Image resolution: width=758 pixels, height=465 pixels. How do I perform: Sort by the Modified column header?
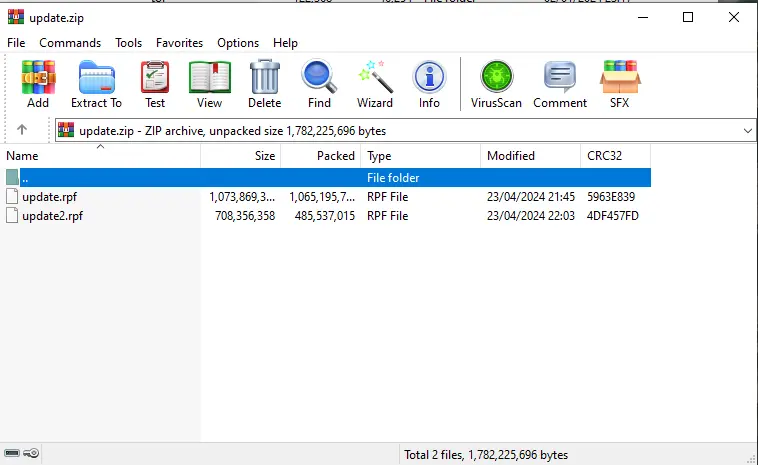click(531, 156)
